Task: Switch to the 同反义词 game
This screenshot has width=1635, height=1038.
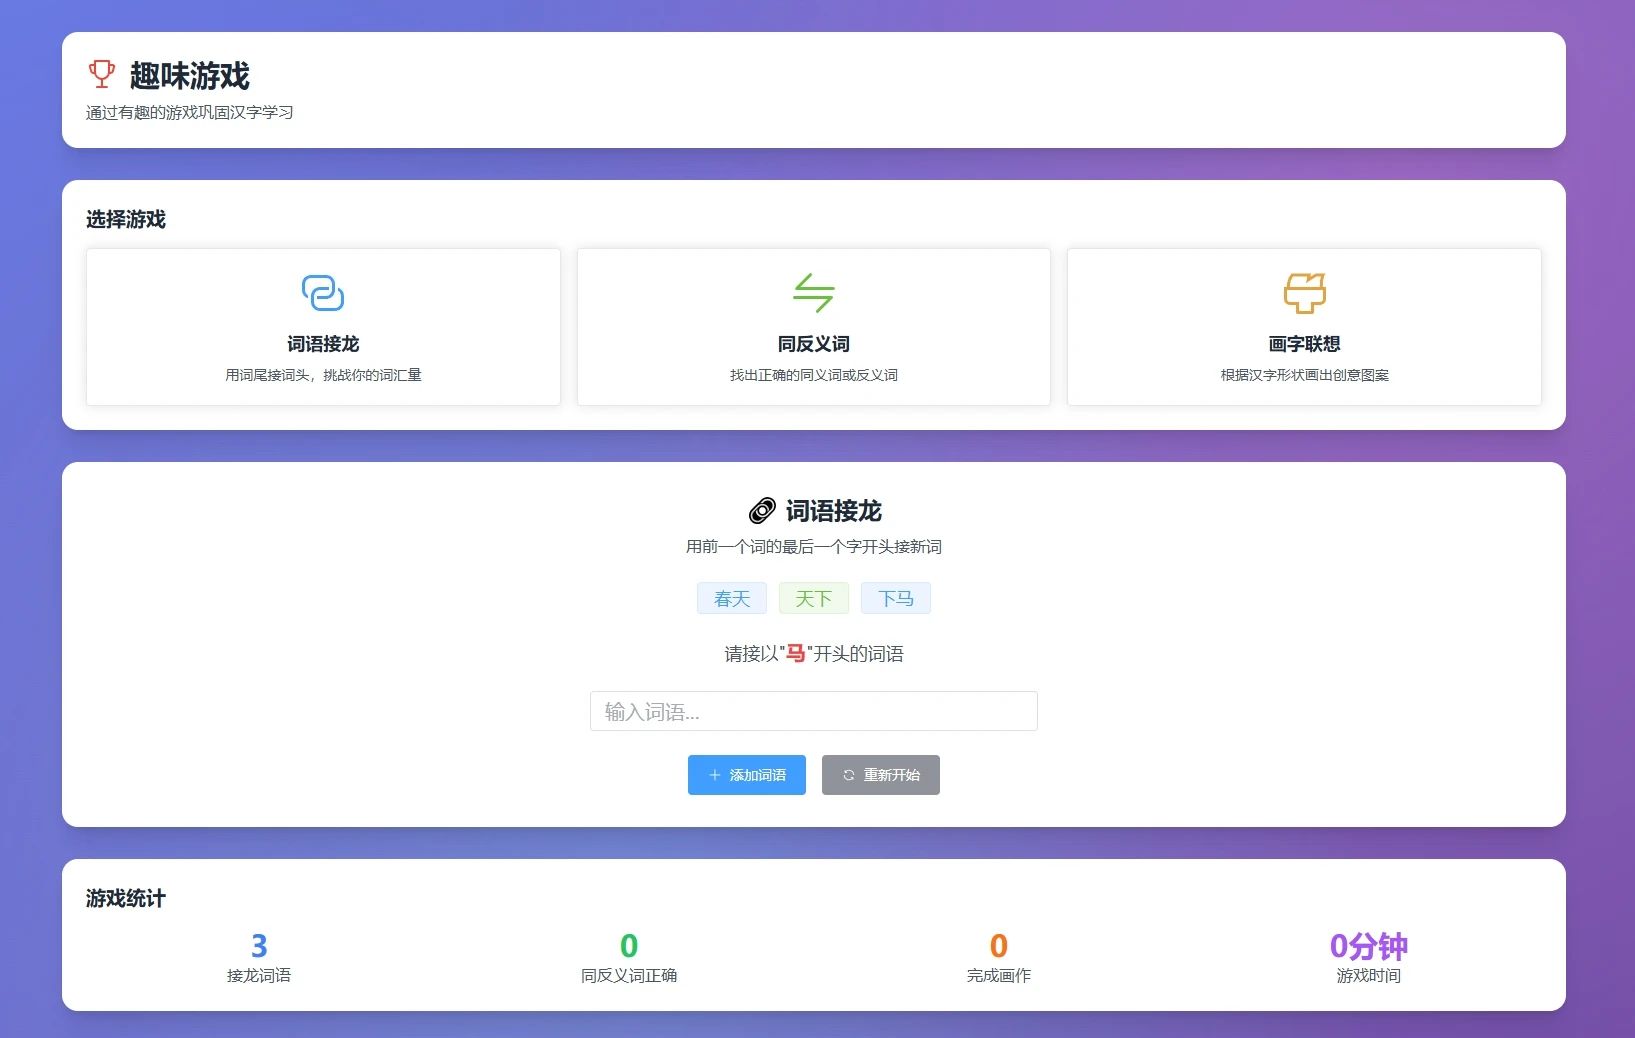Action: (813, 327)
